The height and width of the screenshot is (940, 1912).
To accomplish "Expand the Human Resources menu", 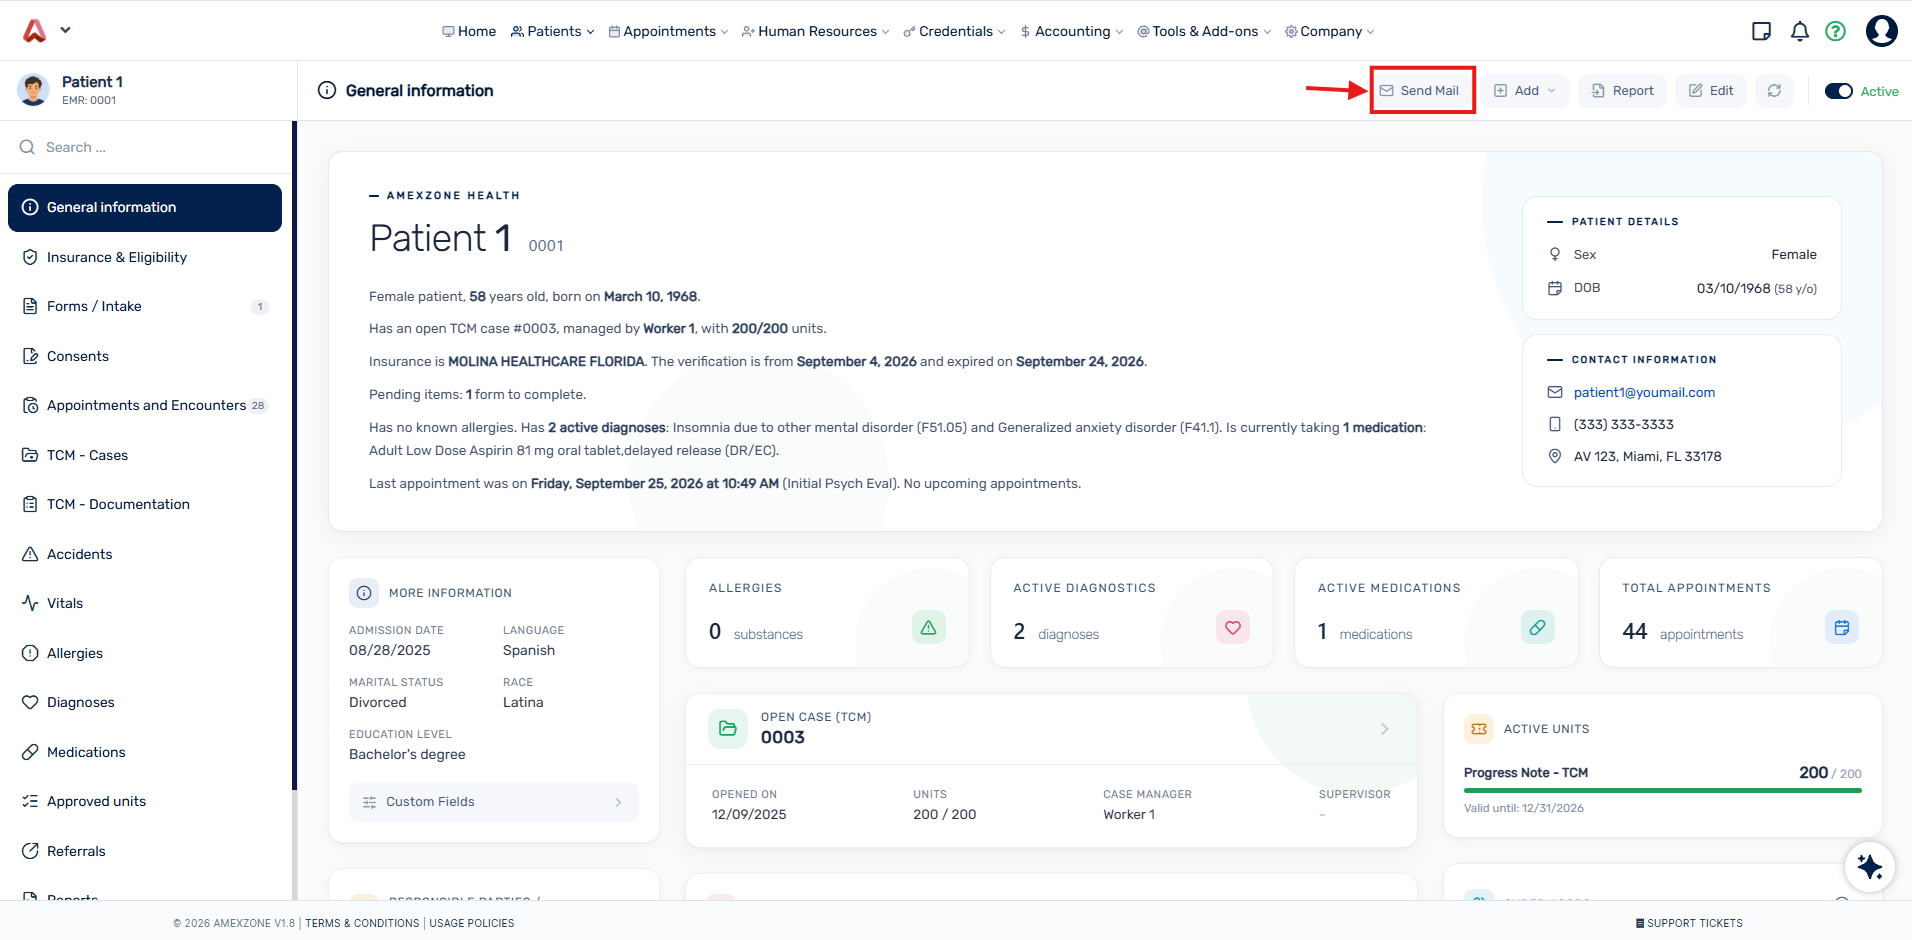I will [815, 31].
